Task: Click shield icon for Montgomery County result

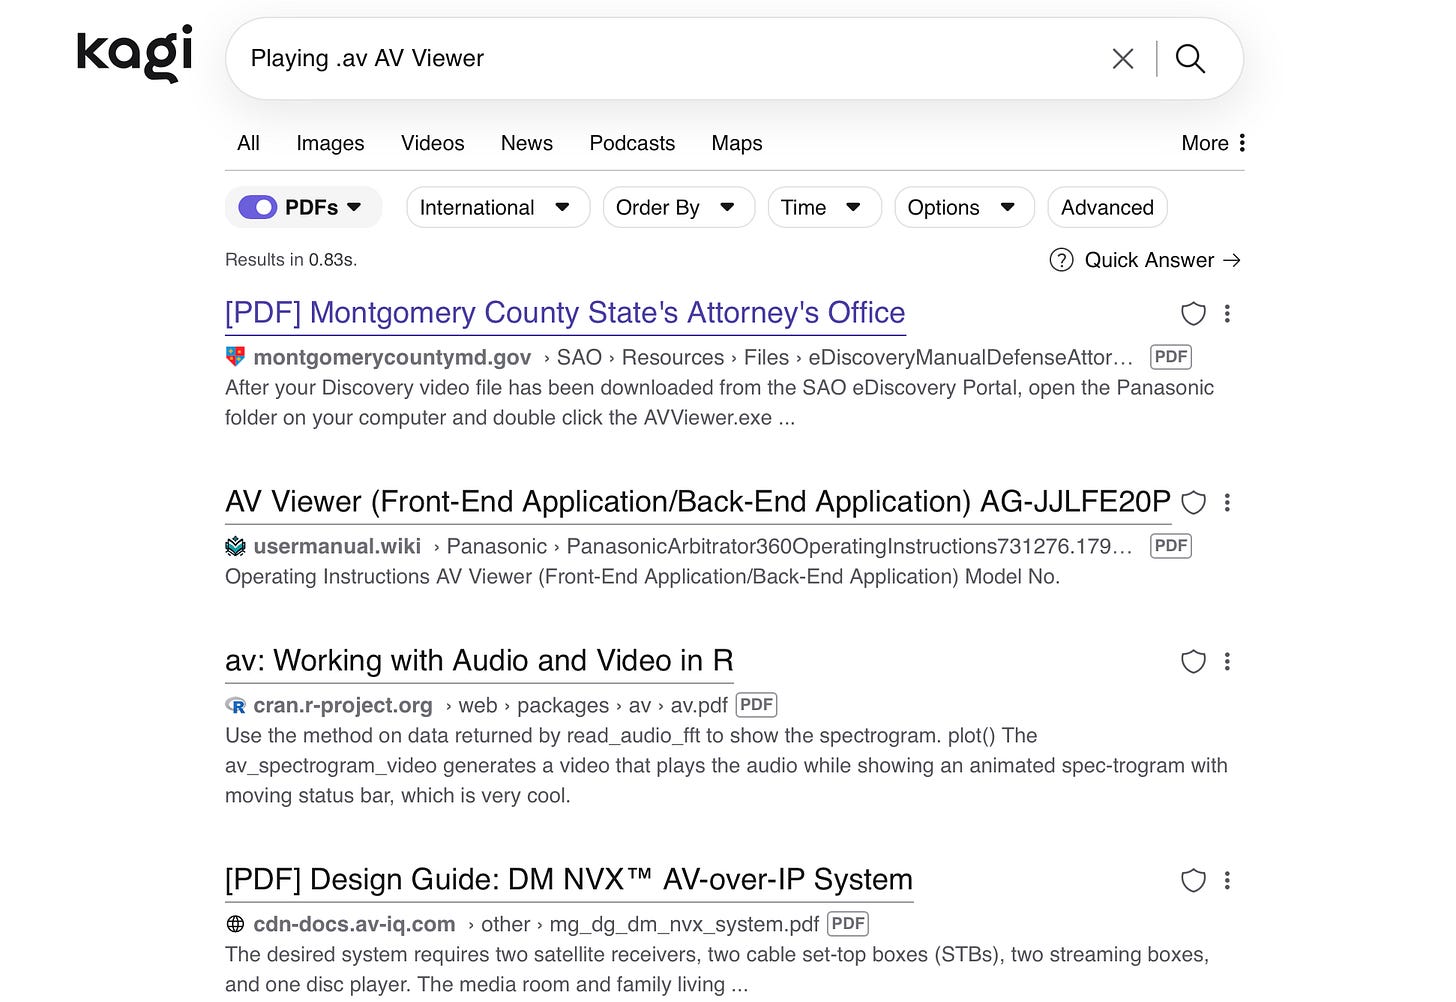Action: pyautogui.click(x=1193, y=313)
